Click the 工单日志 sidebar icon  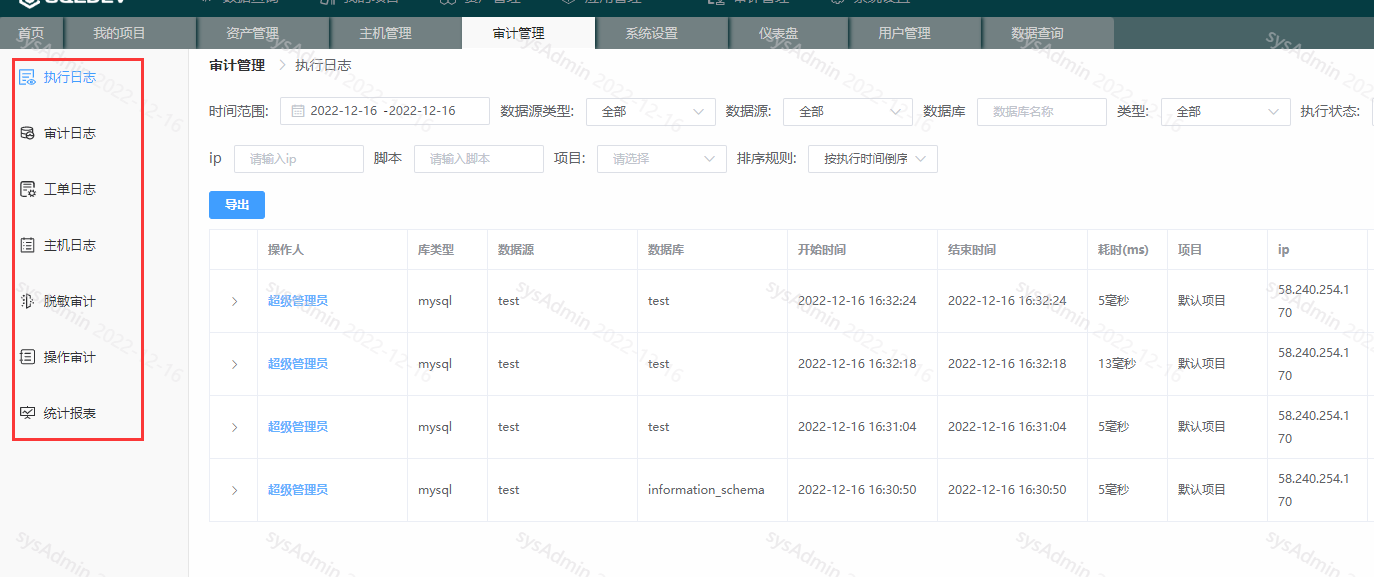(x=27, y=189)
